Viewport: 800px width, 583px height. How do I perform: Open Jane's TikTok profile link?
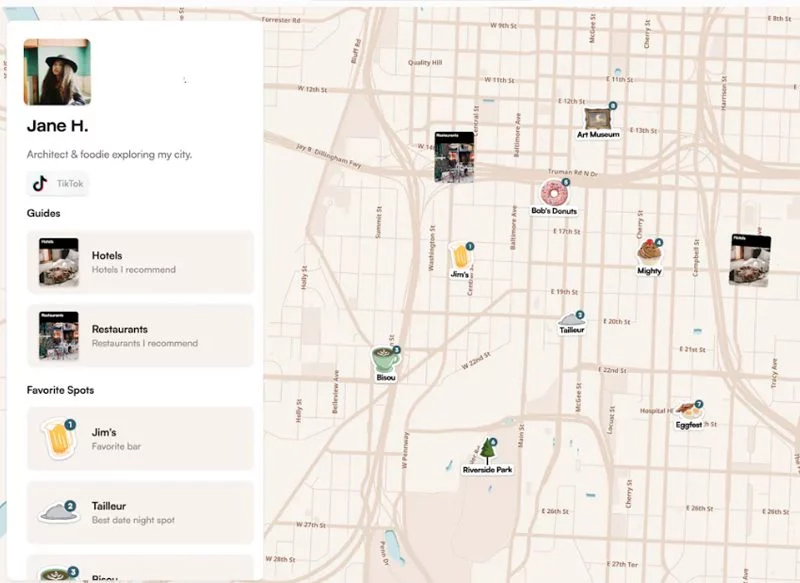click(x=57, y=184)
